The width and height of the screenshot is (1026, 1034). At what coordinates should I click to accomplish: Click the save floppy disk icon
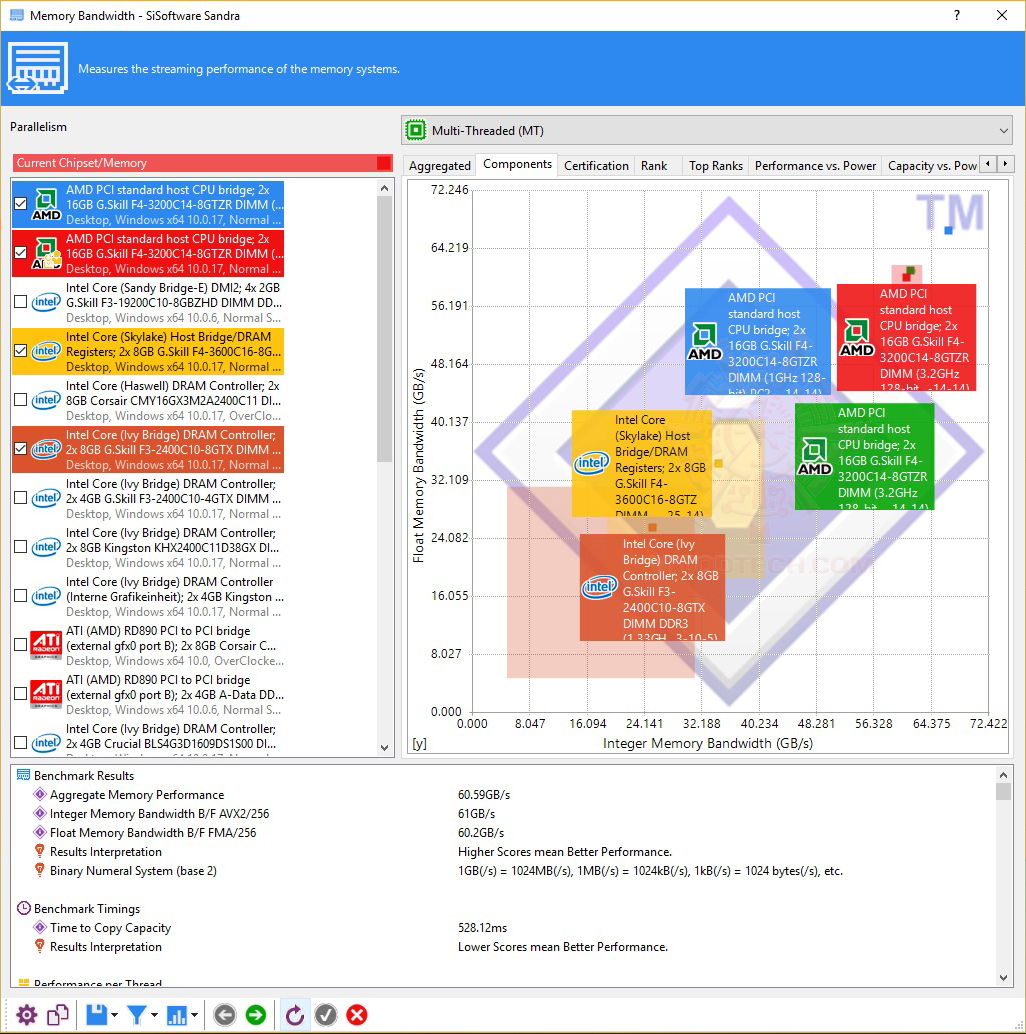96,1015
